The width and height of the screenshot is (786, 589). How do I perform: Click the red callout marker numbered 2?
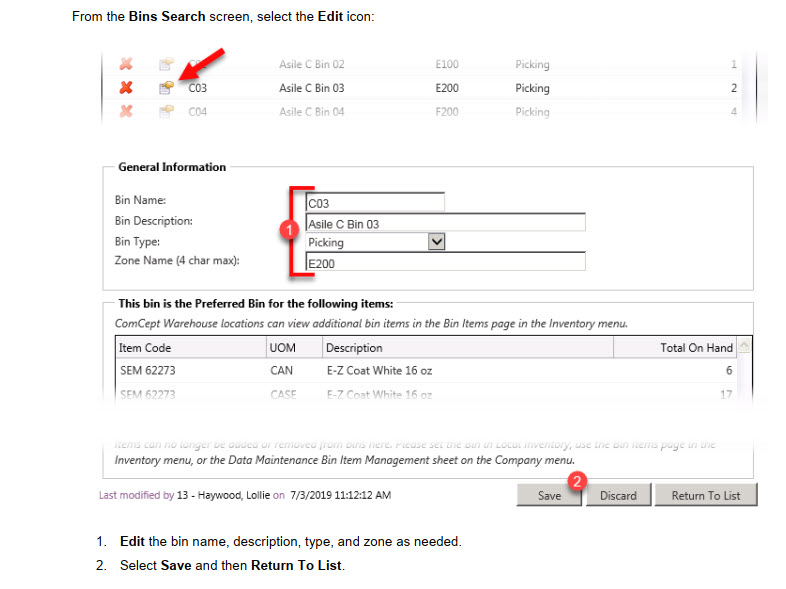pos(576,481)
